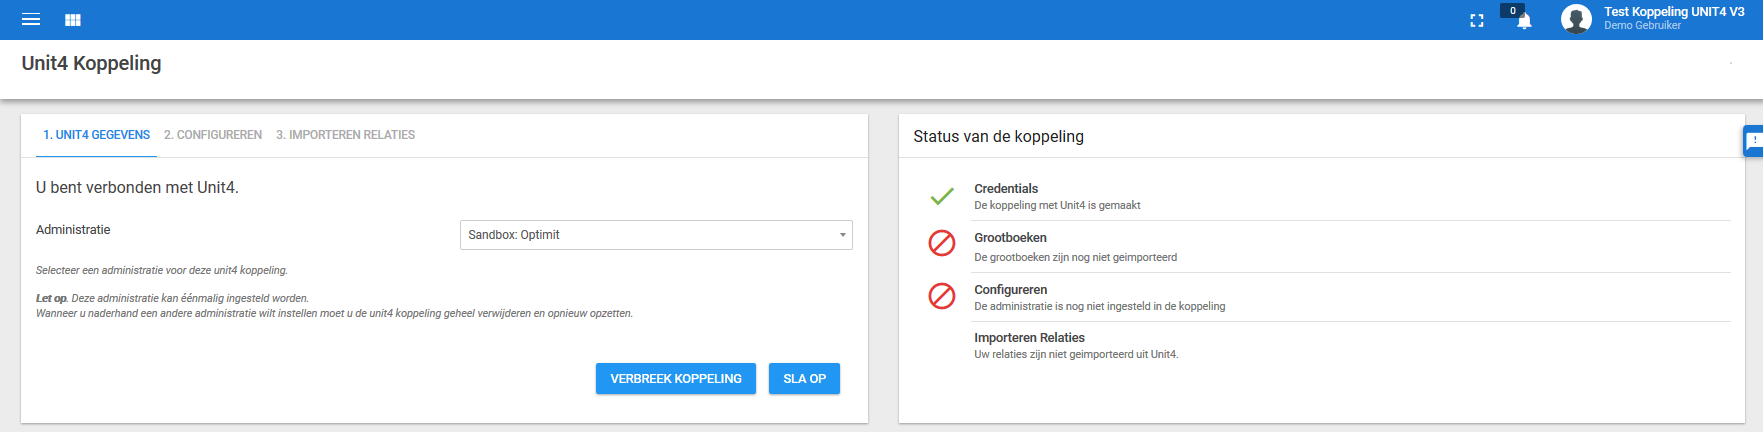Image resolution: width=1763 pixels, height=432 pixels.
Task: Click the user avatar icon
Action: [1576, 19]
